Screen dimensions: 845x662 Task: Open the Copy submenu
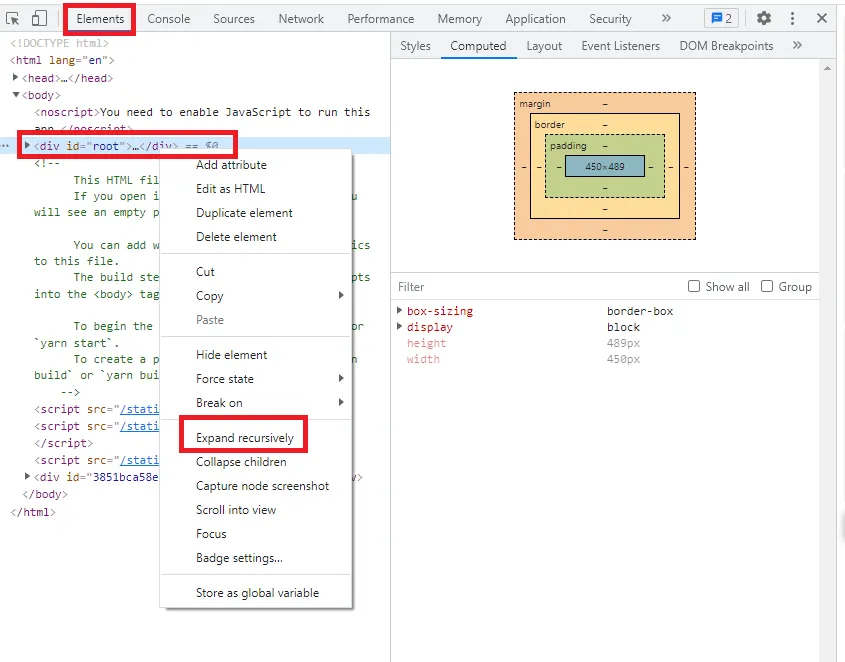(256, 296)
